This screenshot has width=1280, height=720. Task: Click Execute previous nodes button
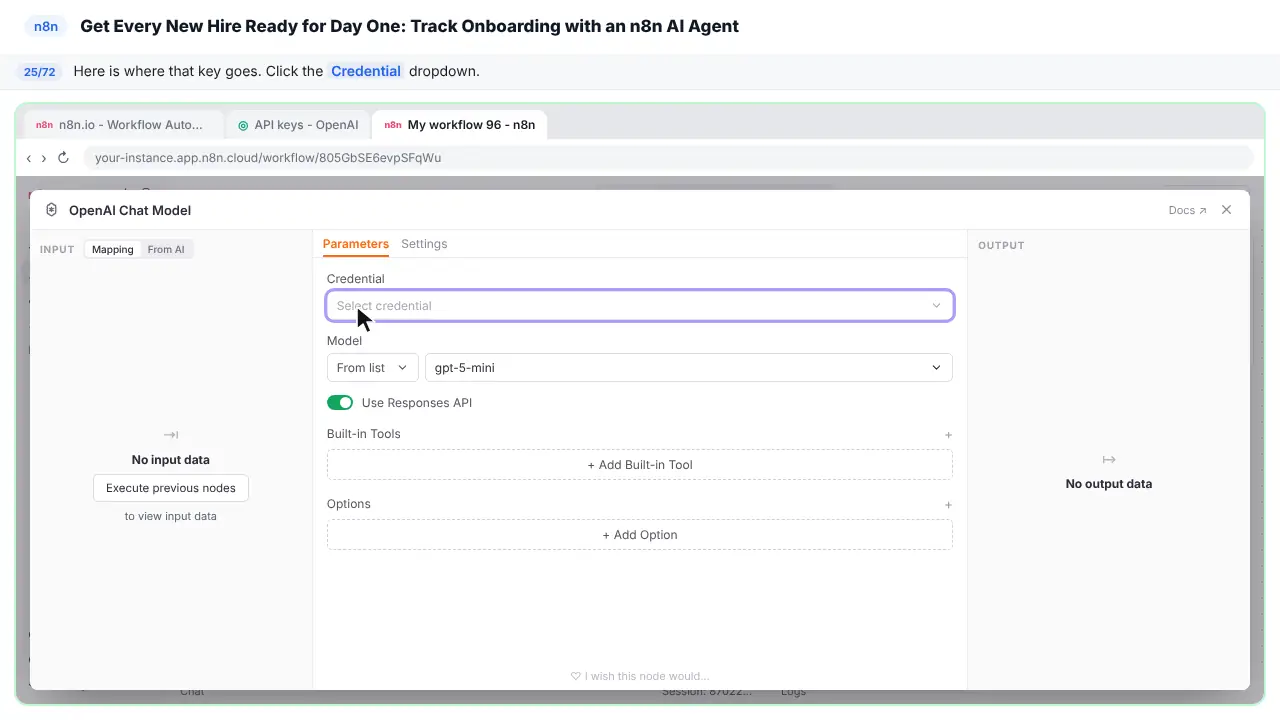[x=171, y=488]
